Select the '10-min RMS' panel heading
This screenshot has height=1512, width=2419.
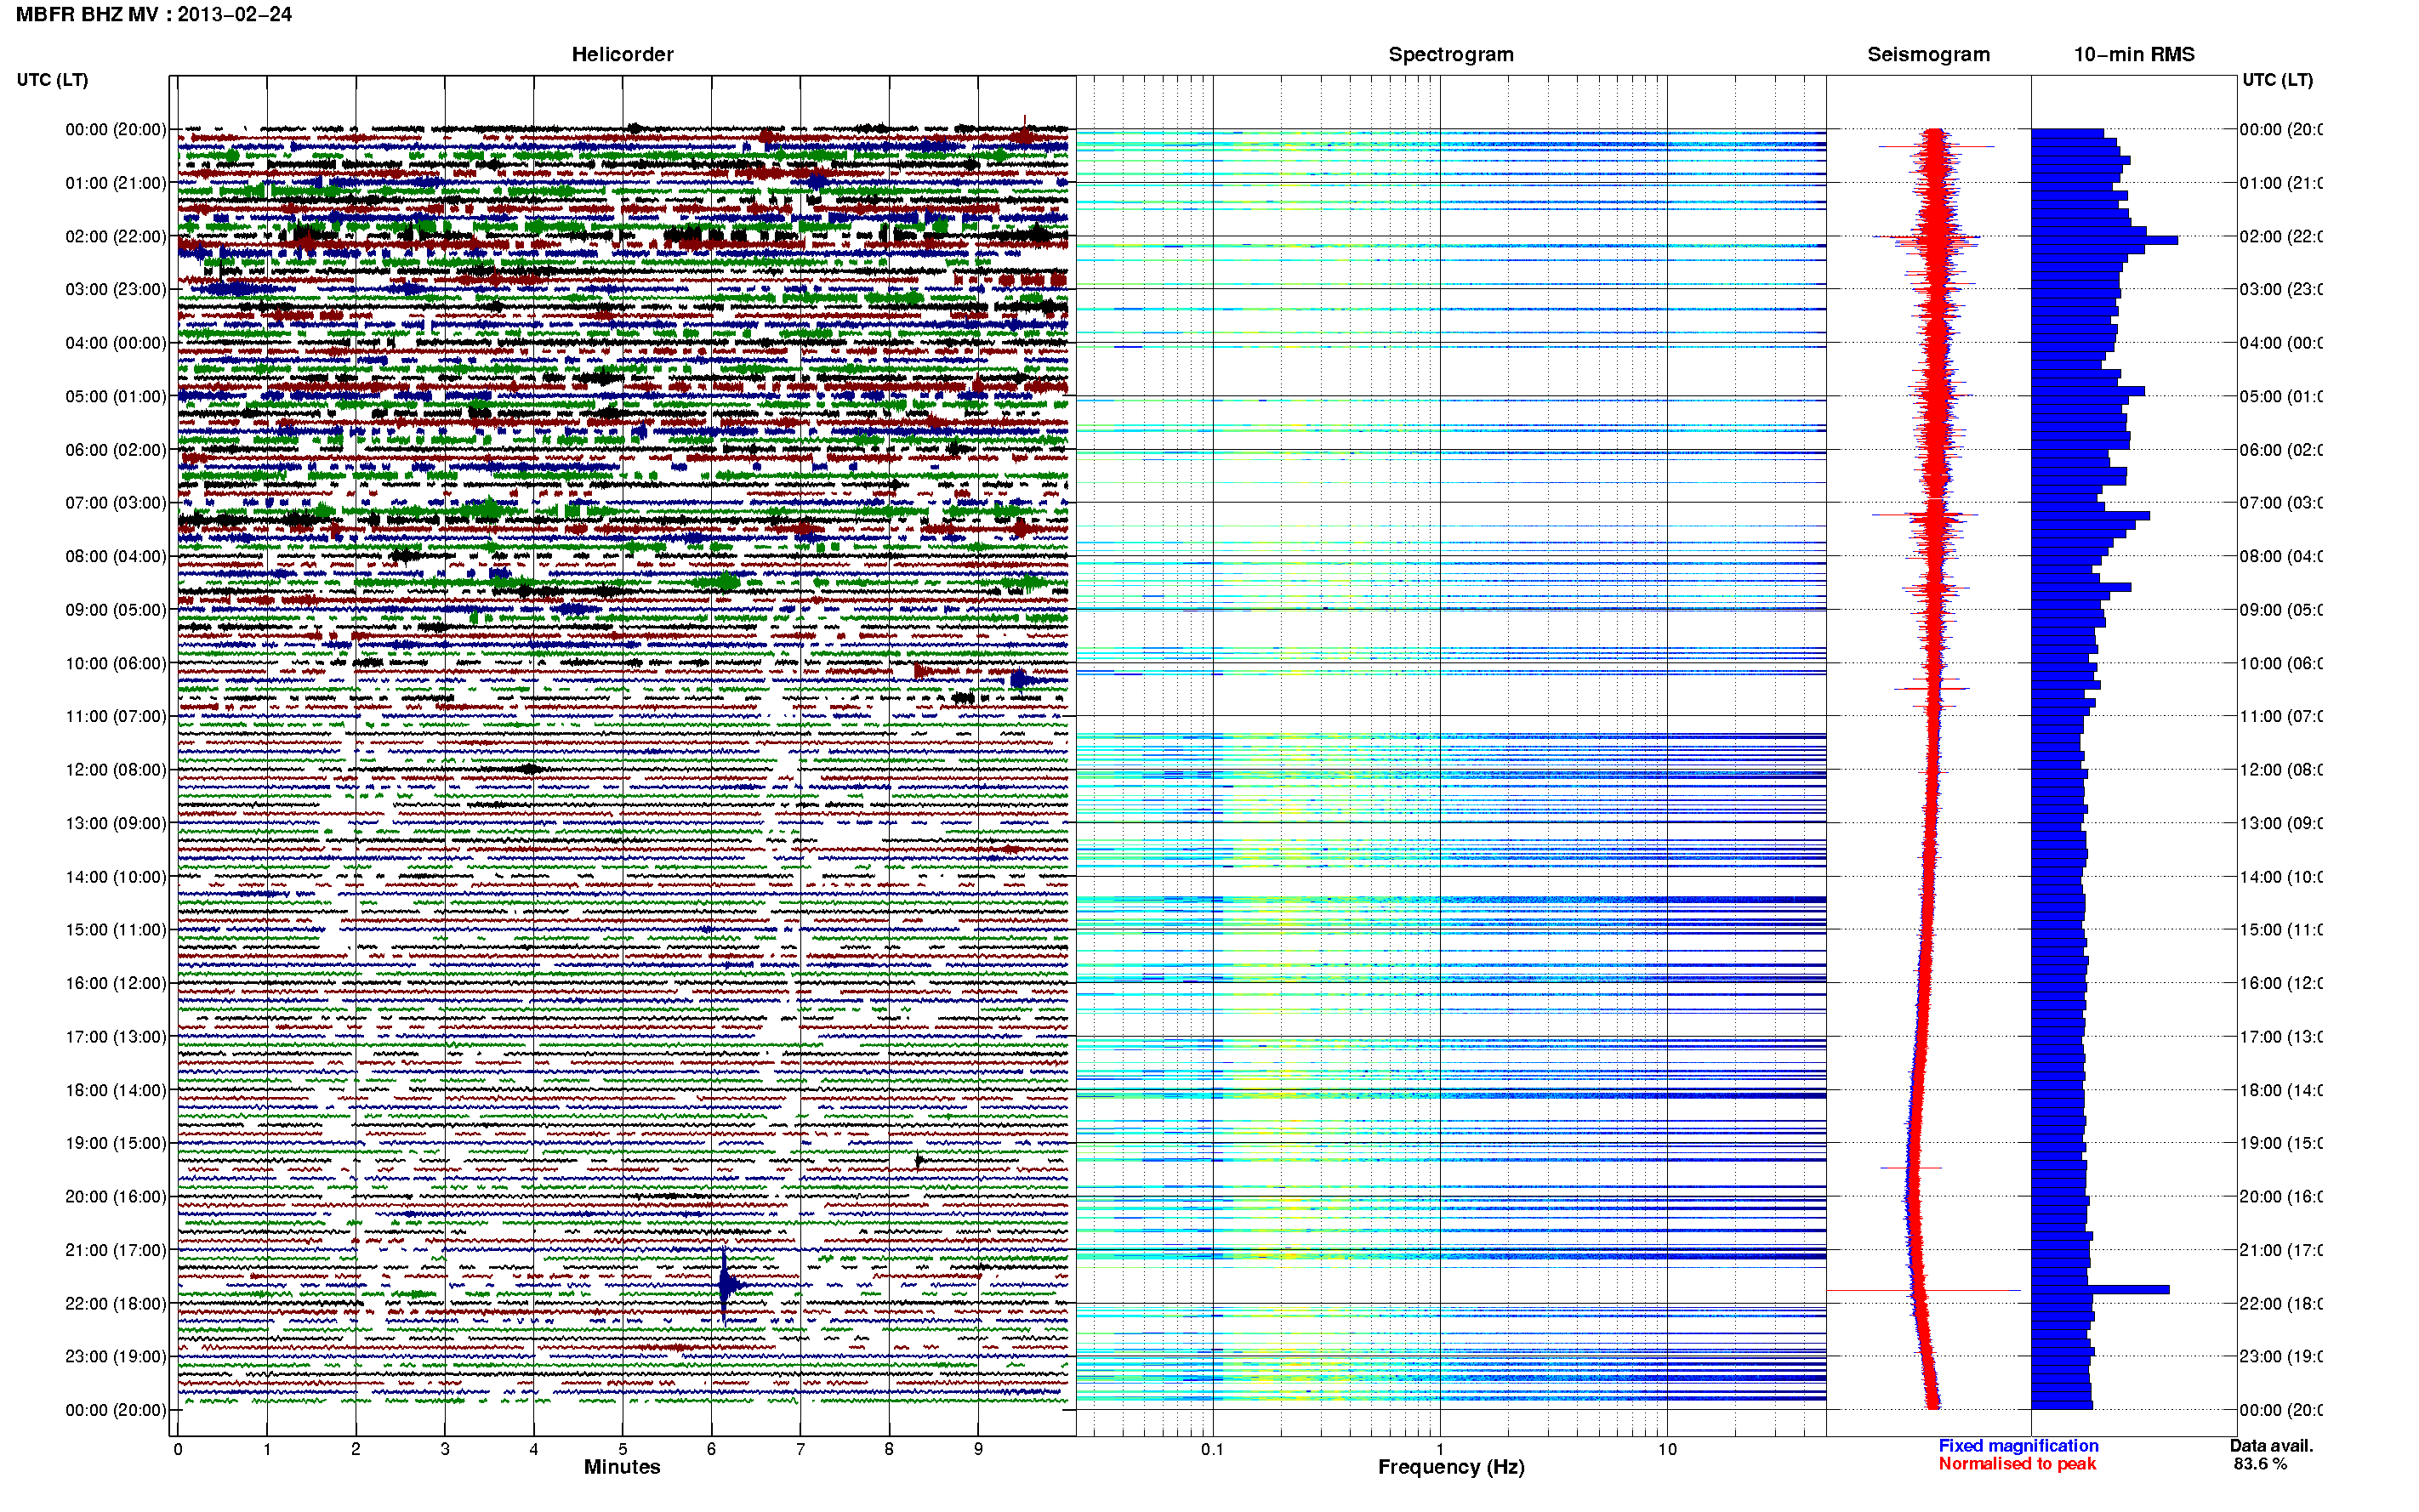(2134, 54)
